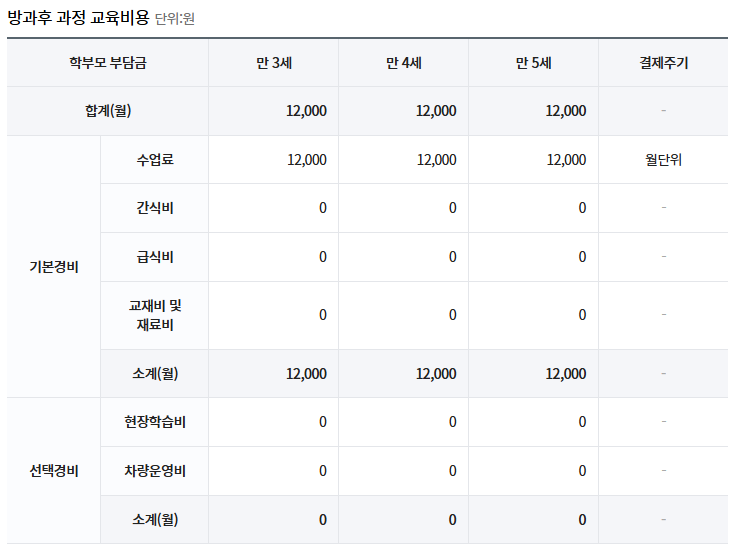Click the 급식비 row label
The height and width of the screenshot is (550, 737).
click(x=155, y=257)
